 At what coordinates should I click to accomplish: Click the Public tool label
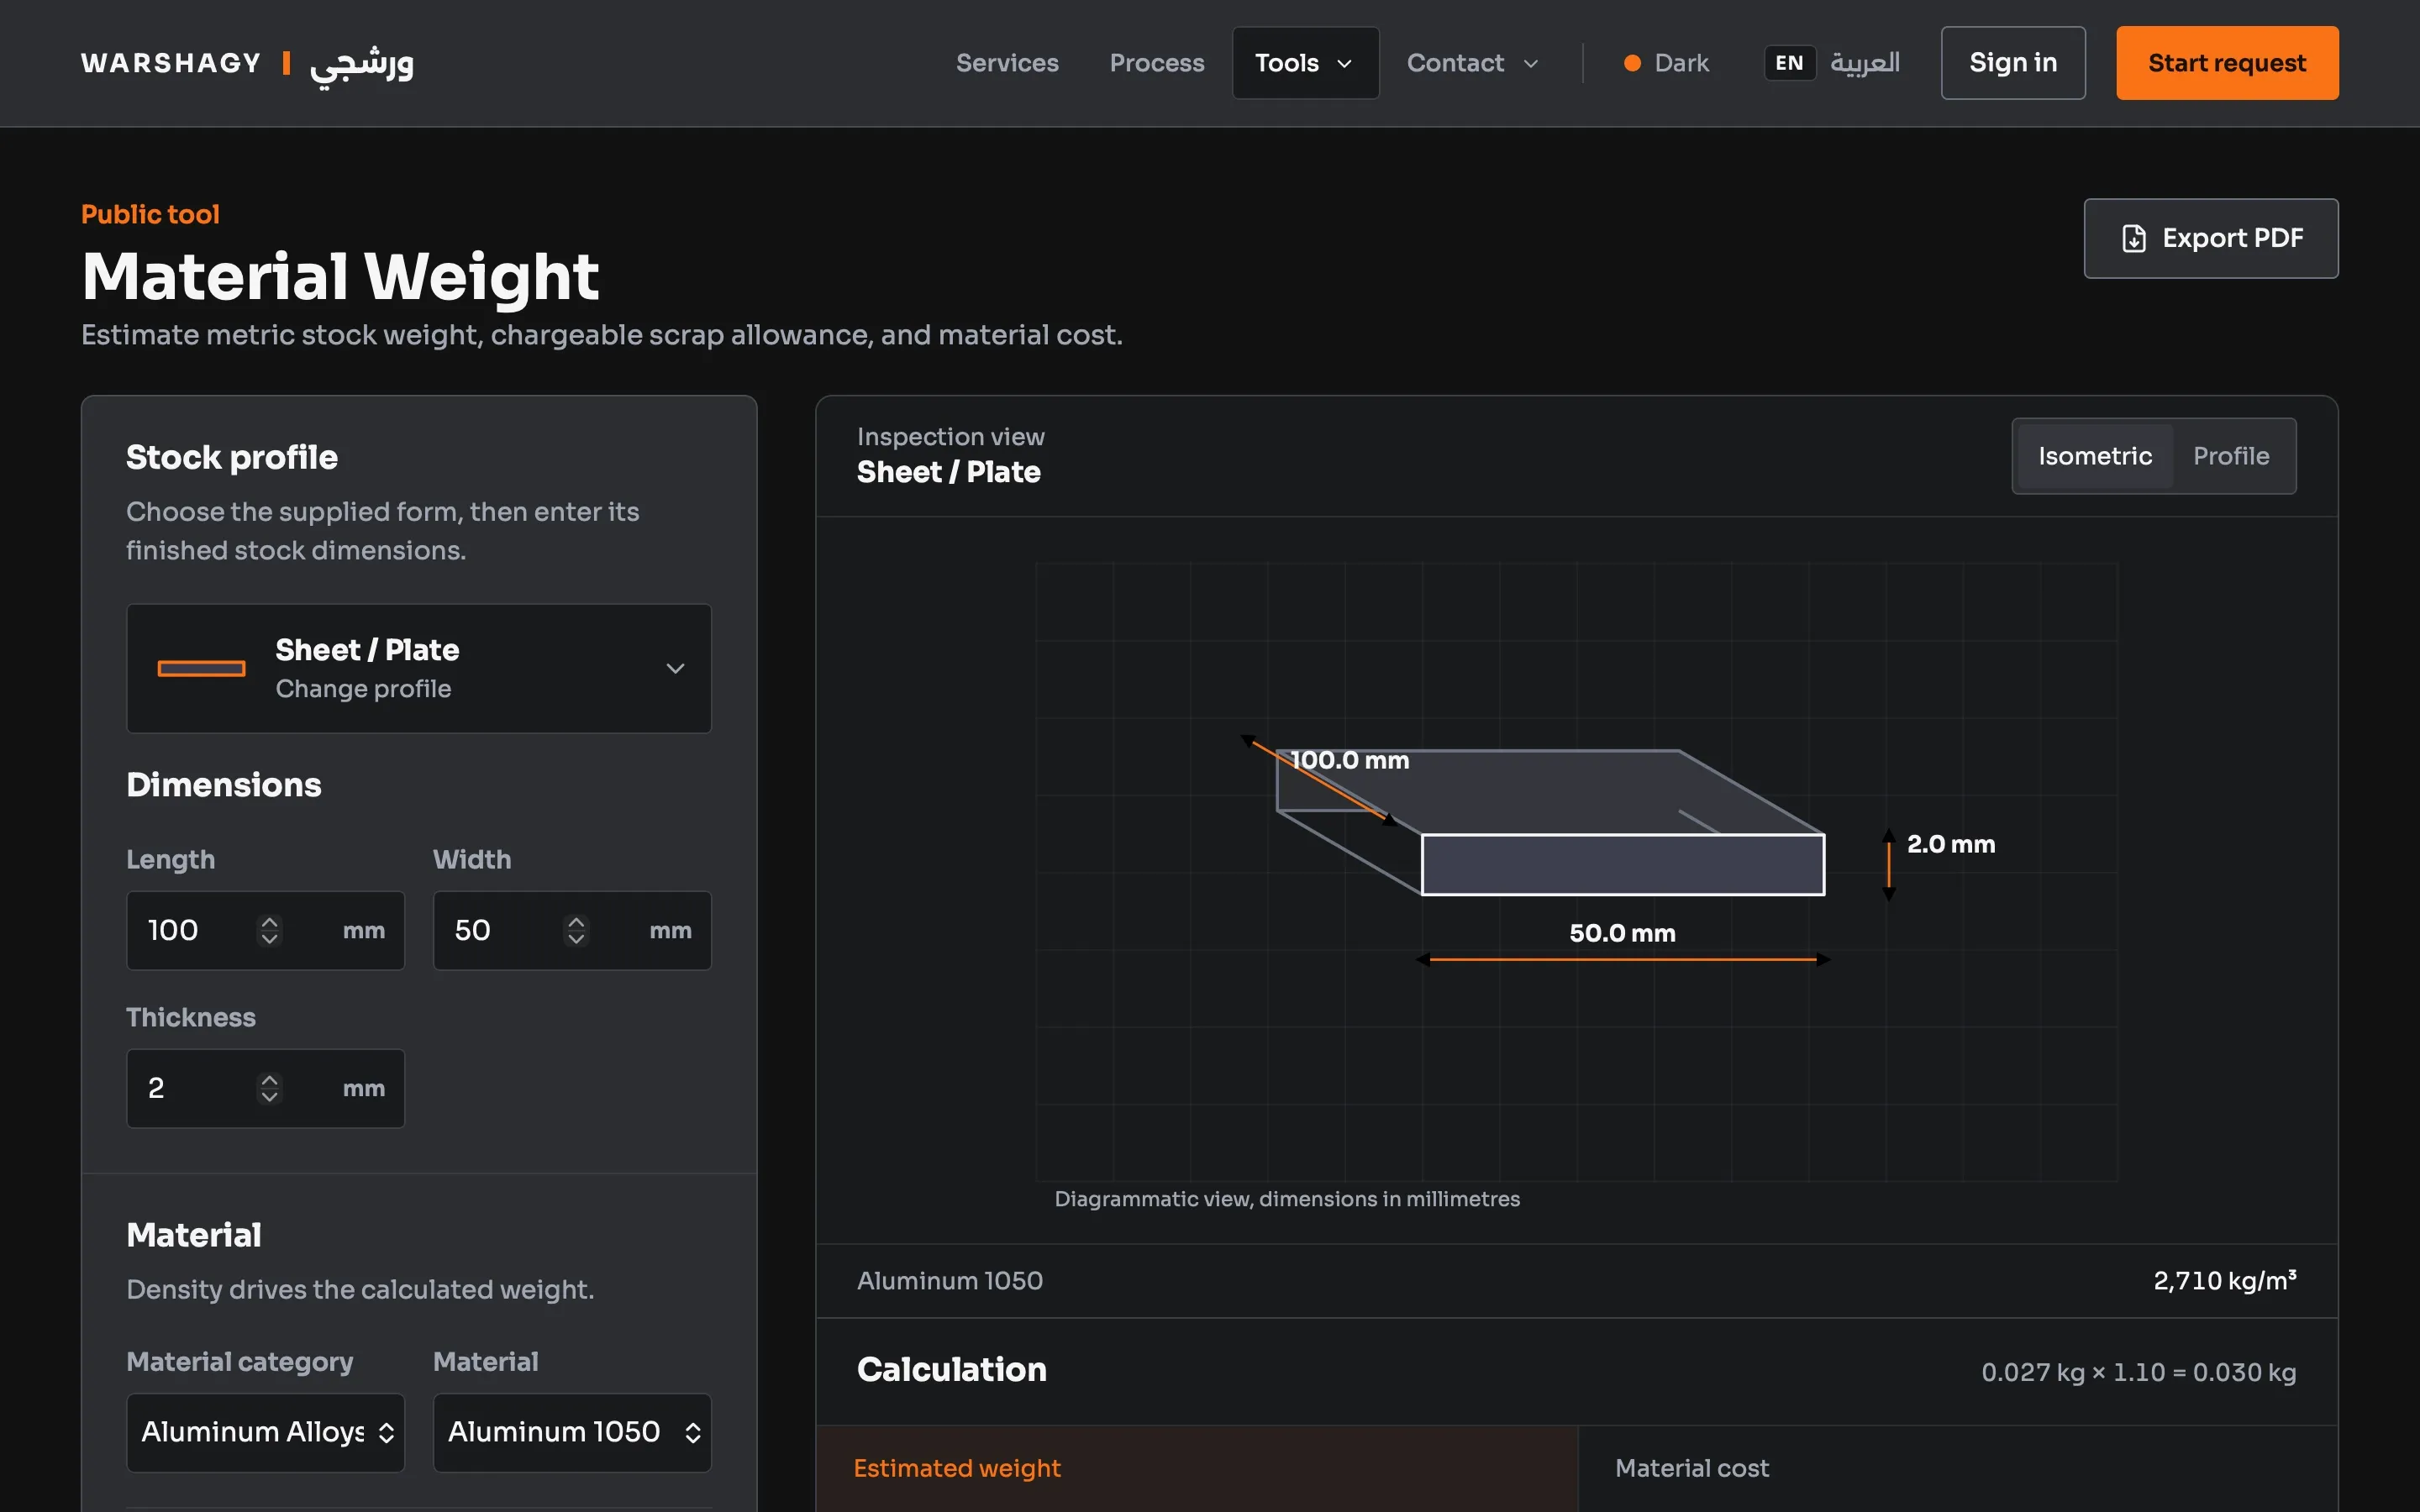point(150,214)
